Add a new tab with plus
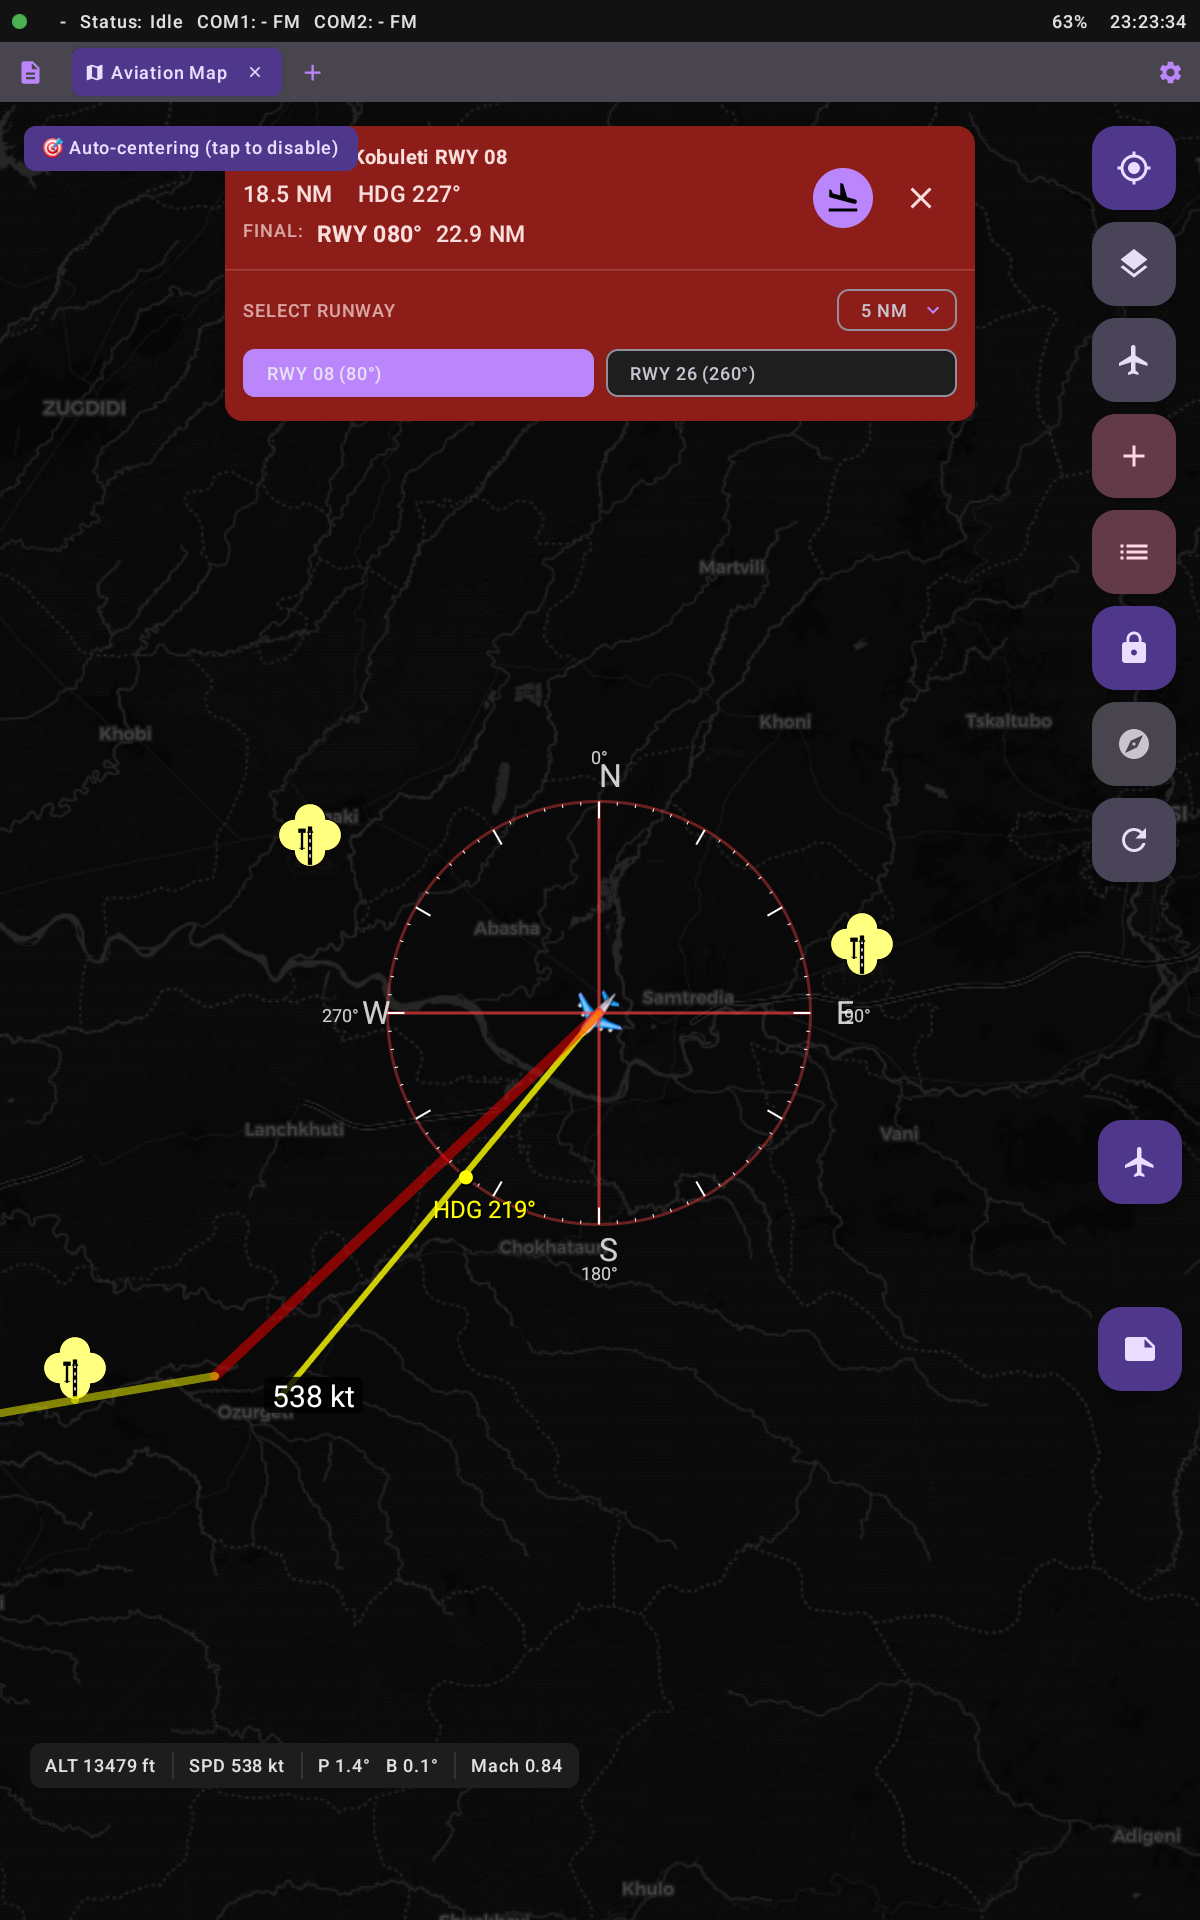 (312, 73)
